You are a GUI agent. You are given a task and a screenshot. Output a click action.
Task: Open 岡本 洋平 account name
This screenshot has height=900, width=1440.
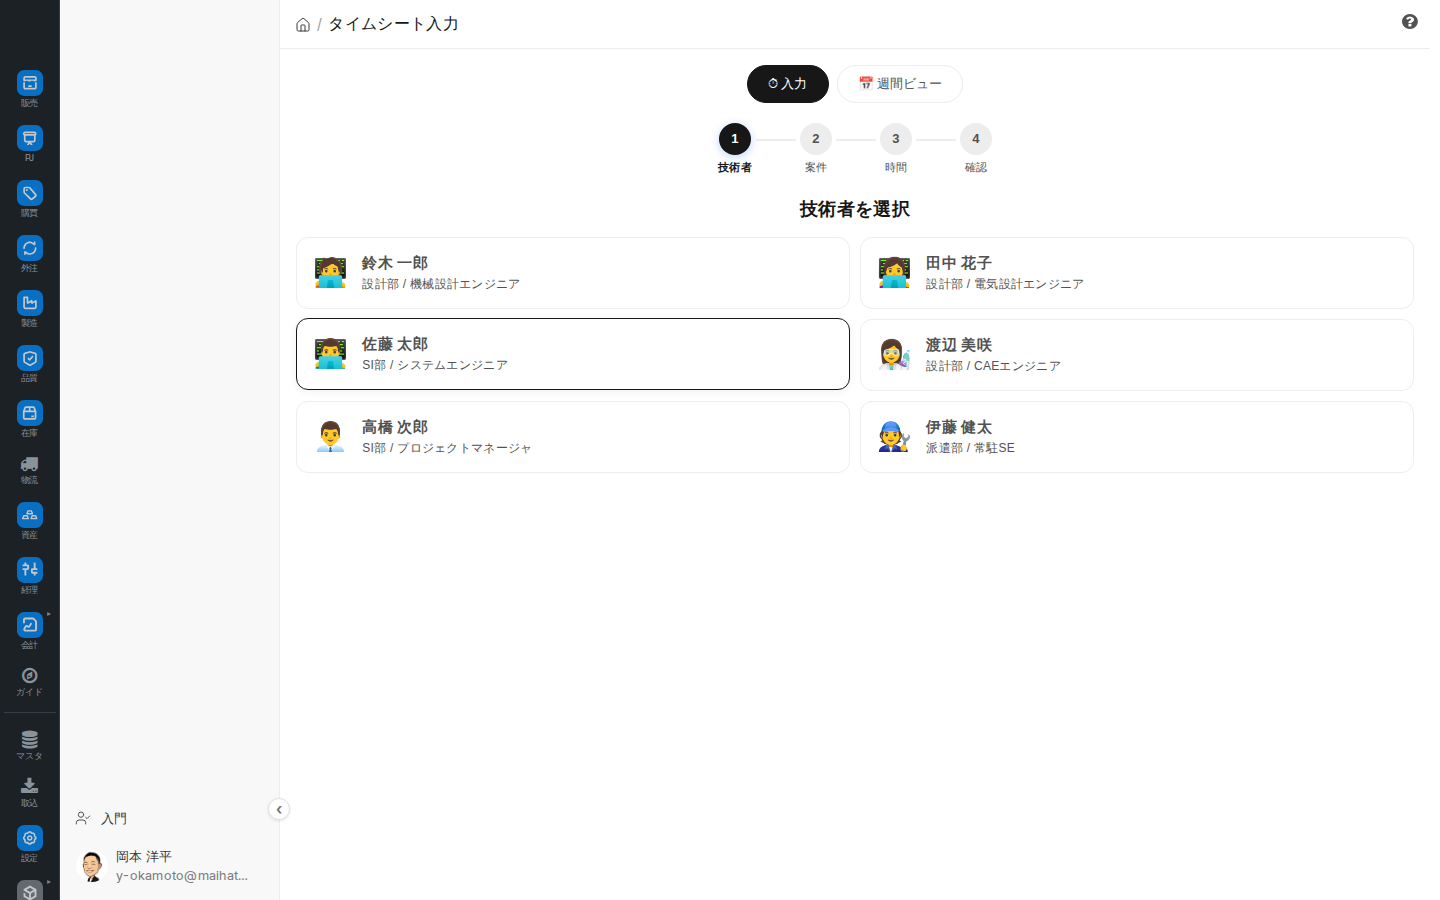pos(144,857)
